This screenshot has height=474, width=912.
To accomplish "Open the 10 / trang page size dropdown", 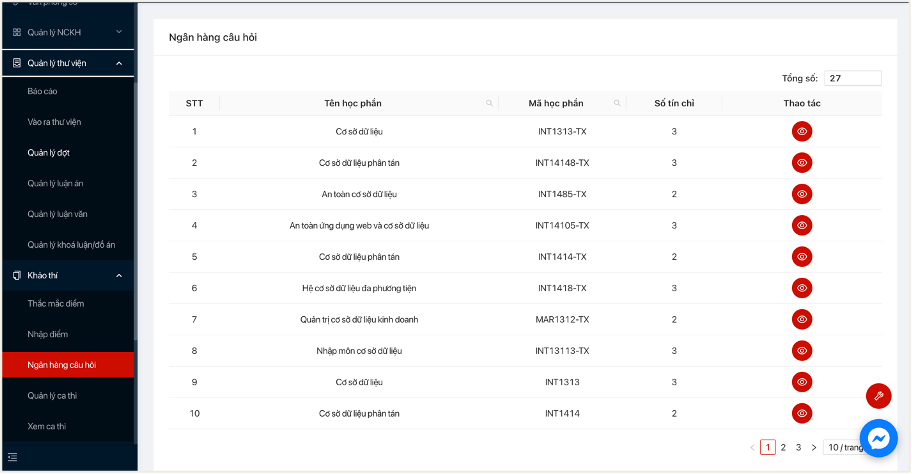I will coord(845,447).
